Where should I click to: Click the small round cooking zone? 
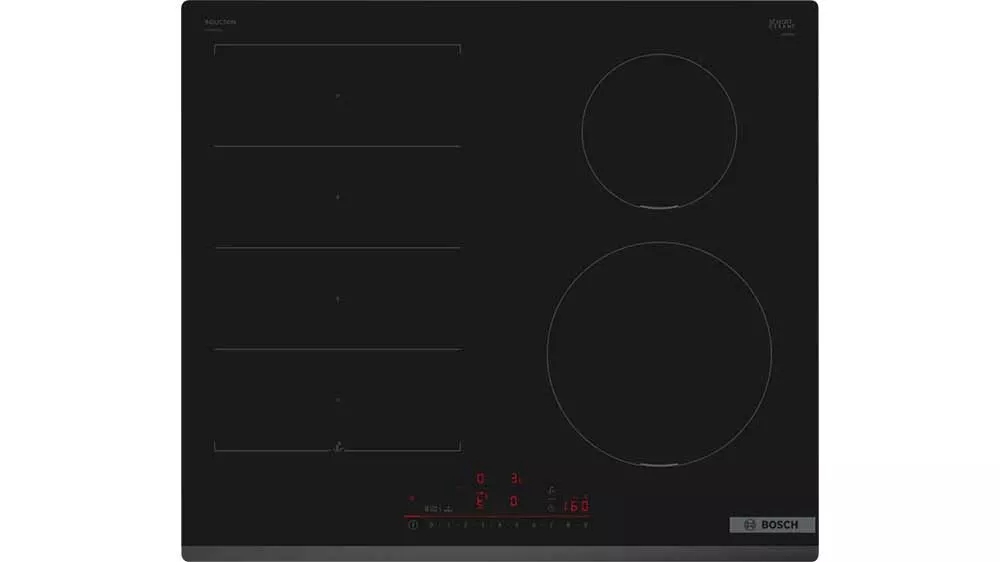659,131
